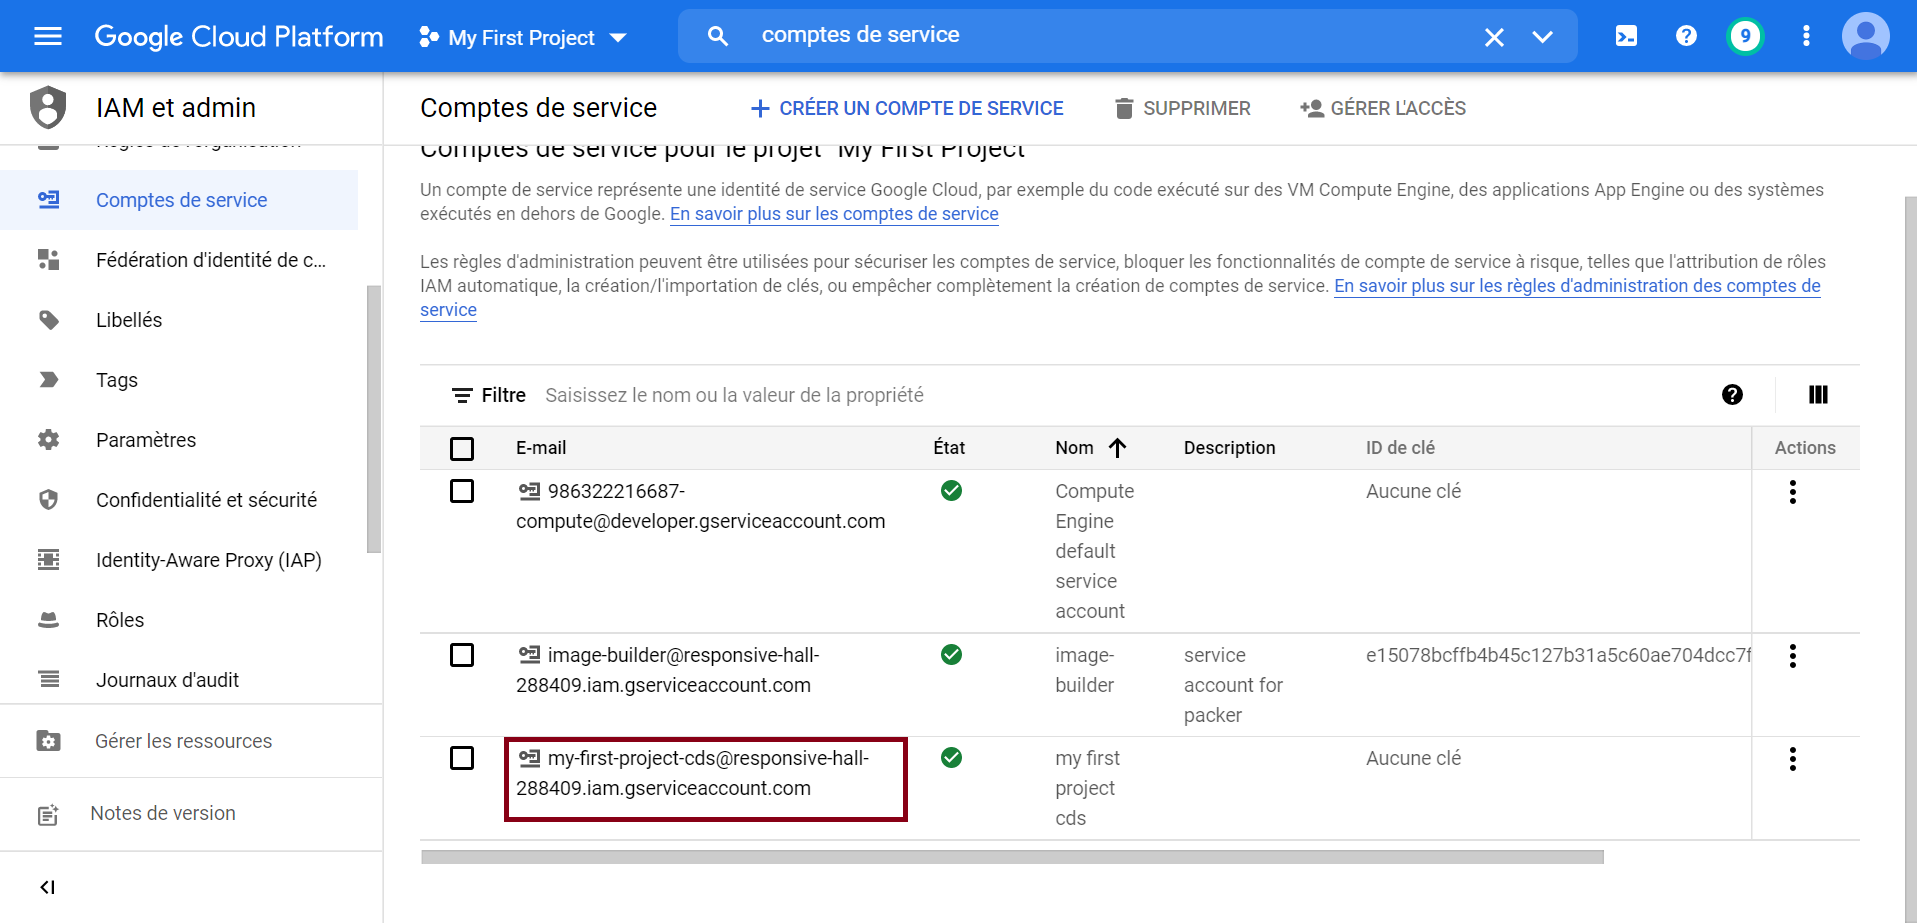1917x923 pixels.
Task: Open the My First Project selector
Action: click(522, 38)
